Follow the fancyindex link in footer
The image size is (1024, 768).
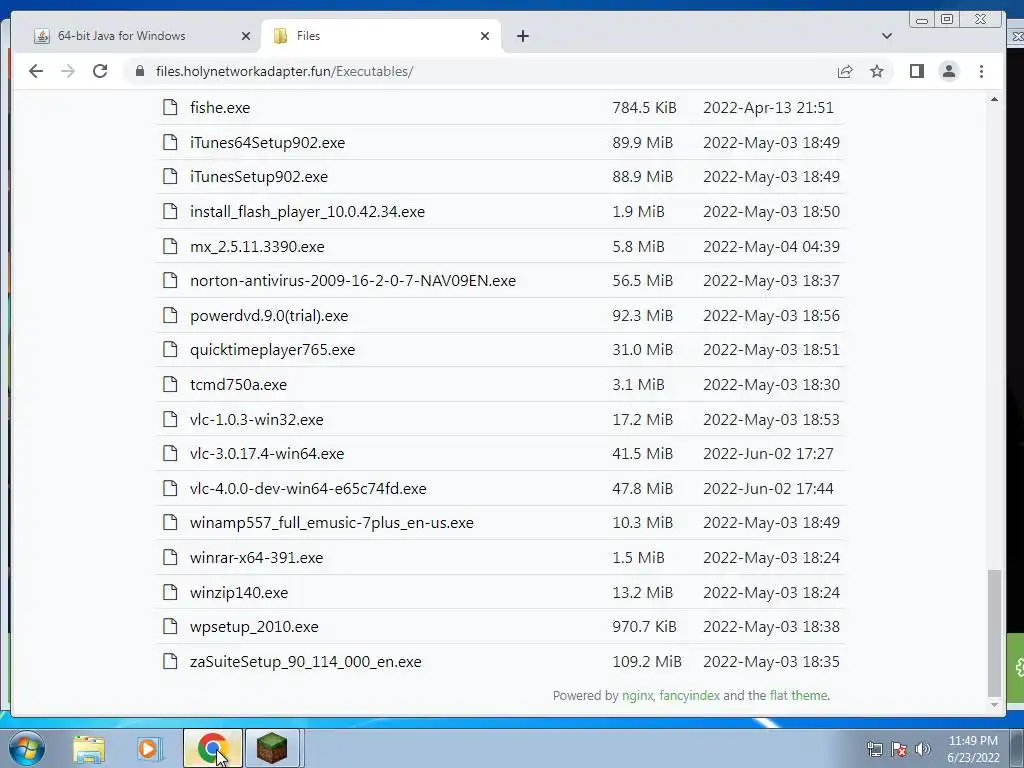(690, 696)
